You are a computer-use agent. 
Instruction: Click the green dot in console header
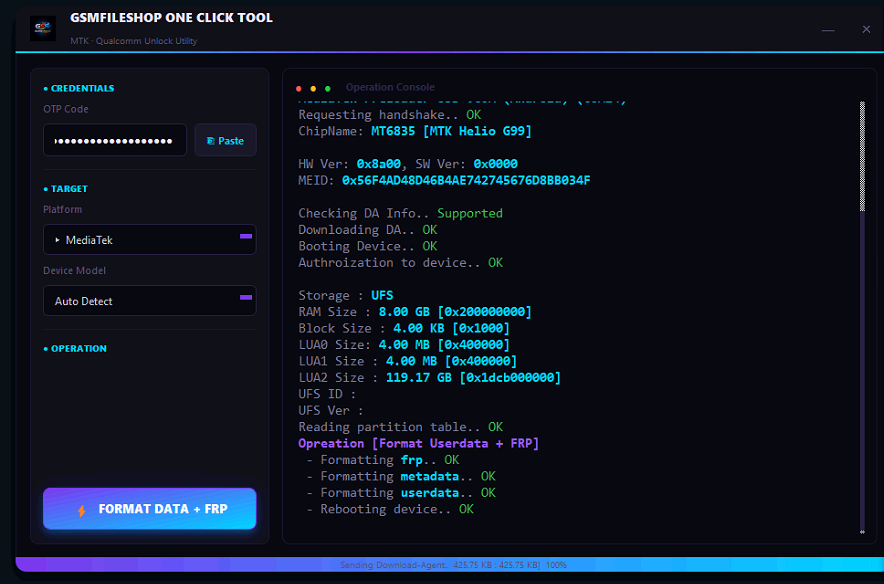point(328,89)
